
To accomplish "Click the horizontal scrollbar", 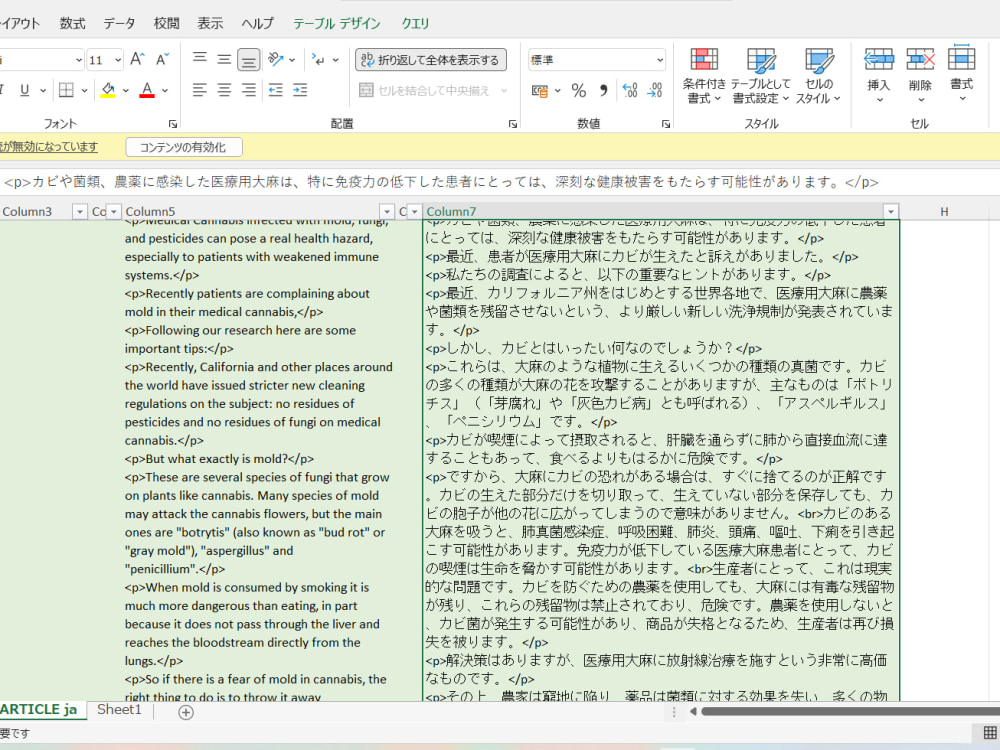I will coord(851,712).
